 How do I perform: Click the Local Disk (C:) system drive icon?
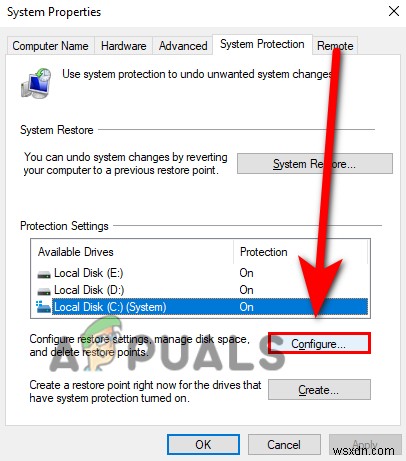coord(43,307)
